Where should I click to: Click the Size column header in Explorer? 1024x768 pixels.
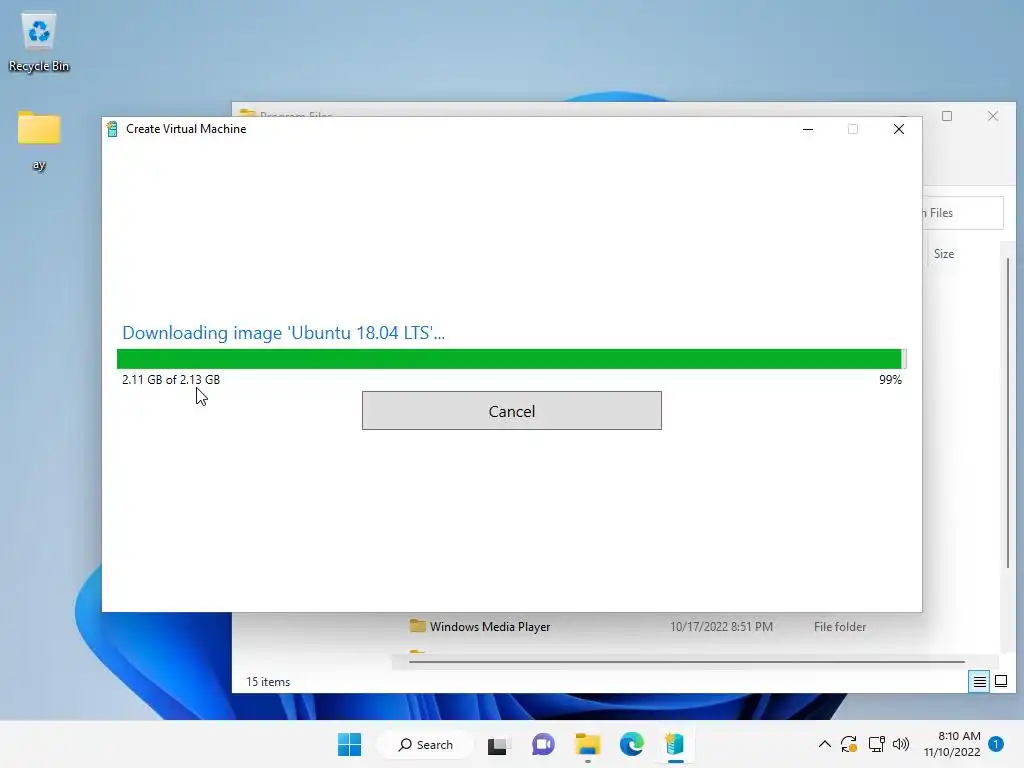(x=944, y=254)
